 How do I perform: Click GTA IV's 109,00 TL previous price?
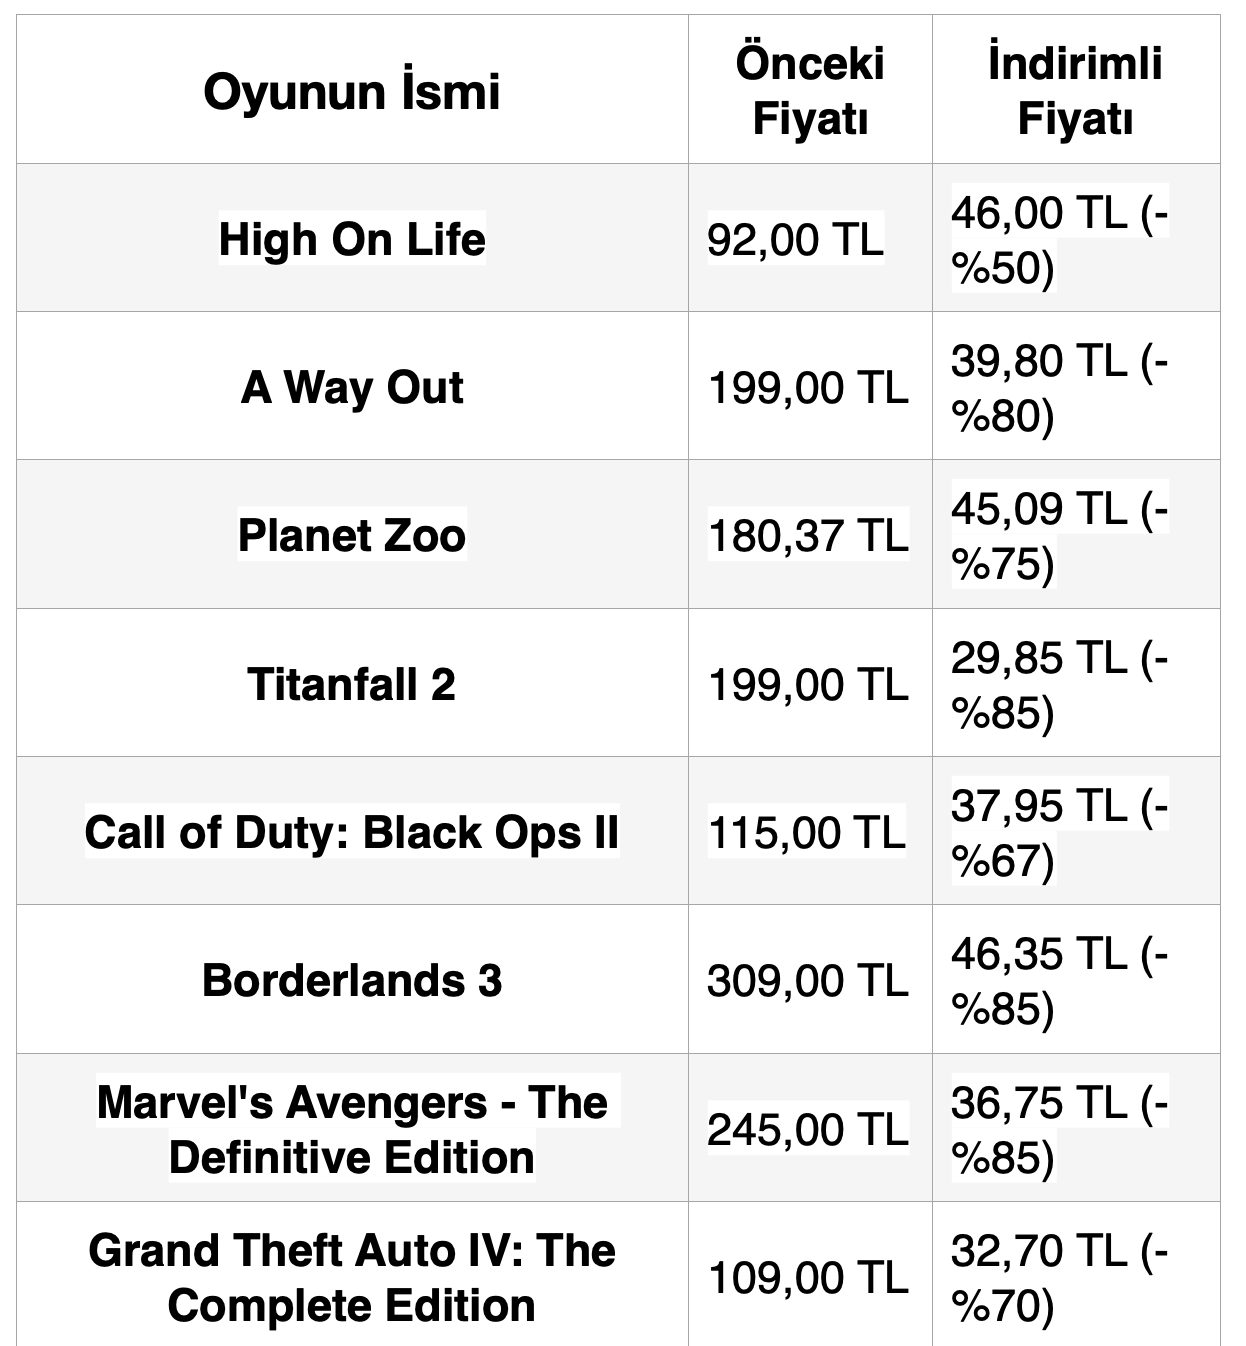click(808, 1277)
